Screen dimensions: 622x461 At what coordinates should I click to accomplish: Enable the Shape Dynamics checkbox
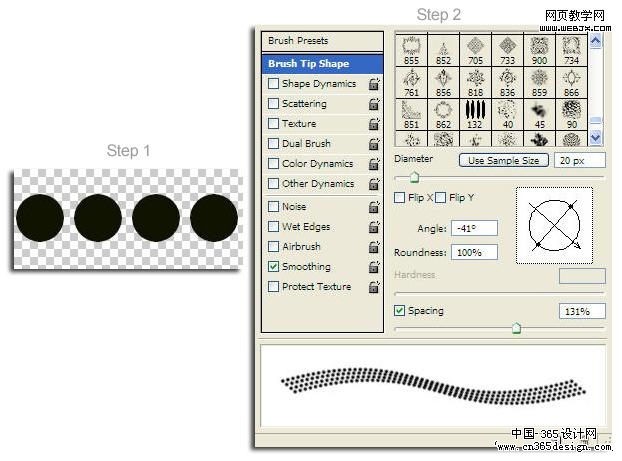[273, 83]
